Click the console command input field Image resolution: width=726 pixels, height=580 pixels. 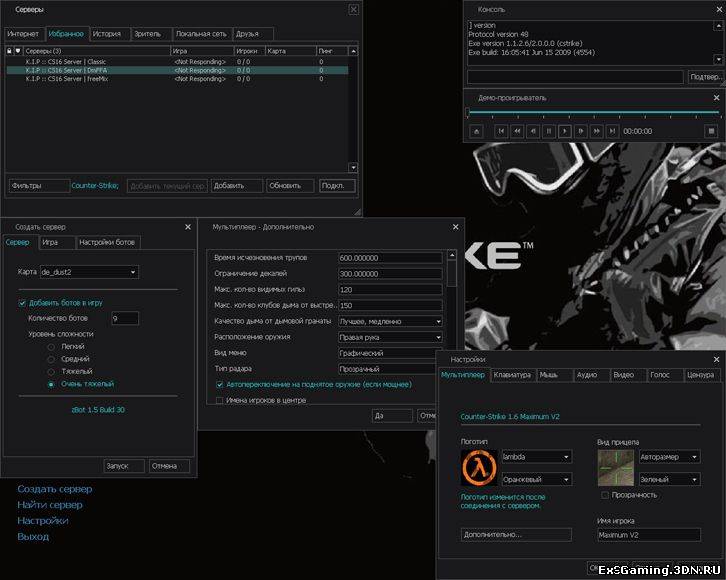575,77
